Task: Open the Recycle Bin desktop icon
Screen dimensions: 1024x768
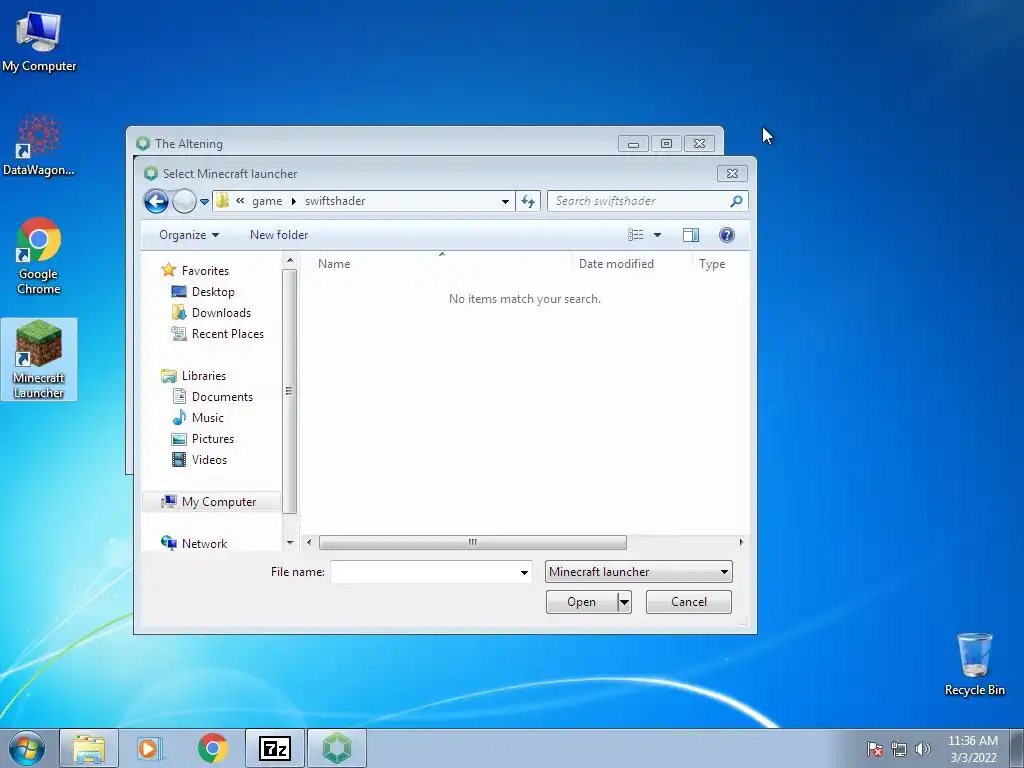Action: (974, 664)
